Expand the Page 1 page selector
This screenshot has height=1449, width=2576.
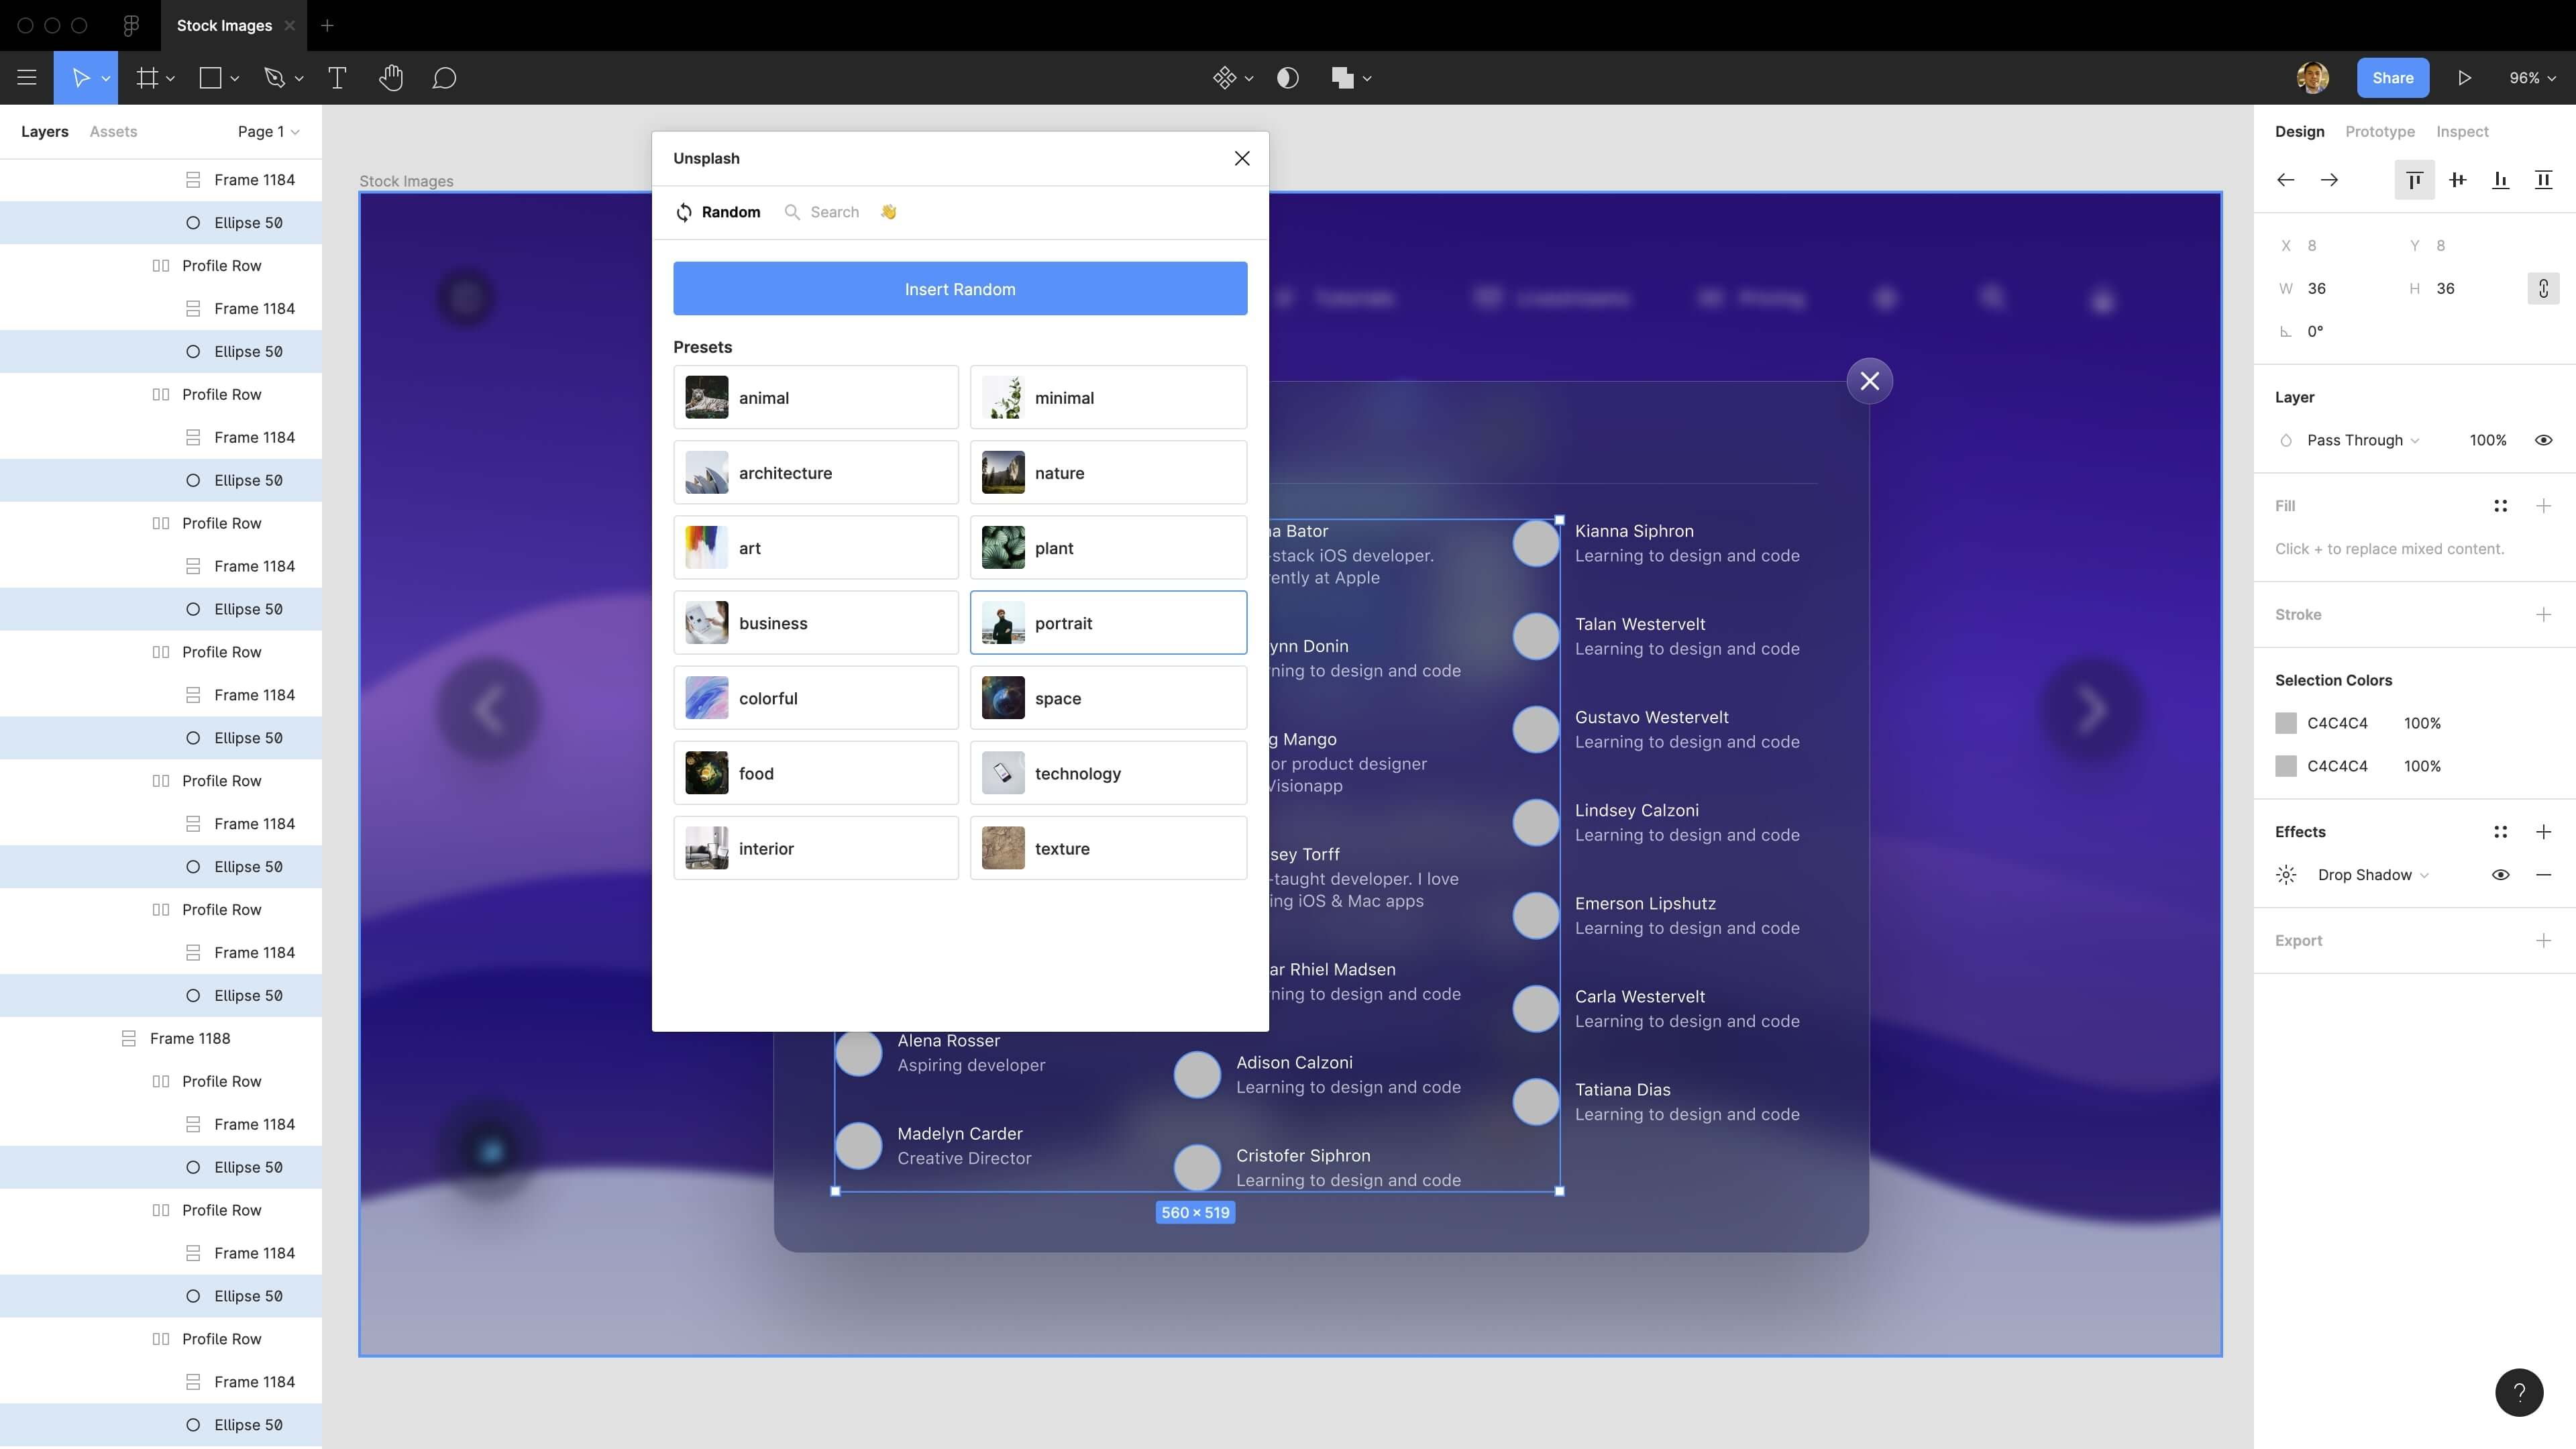[266, 131]
